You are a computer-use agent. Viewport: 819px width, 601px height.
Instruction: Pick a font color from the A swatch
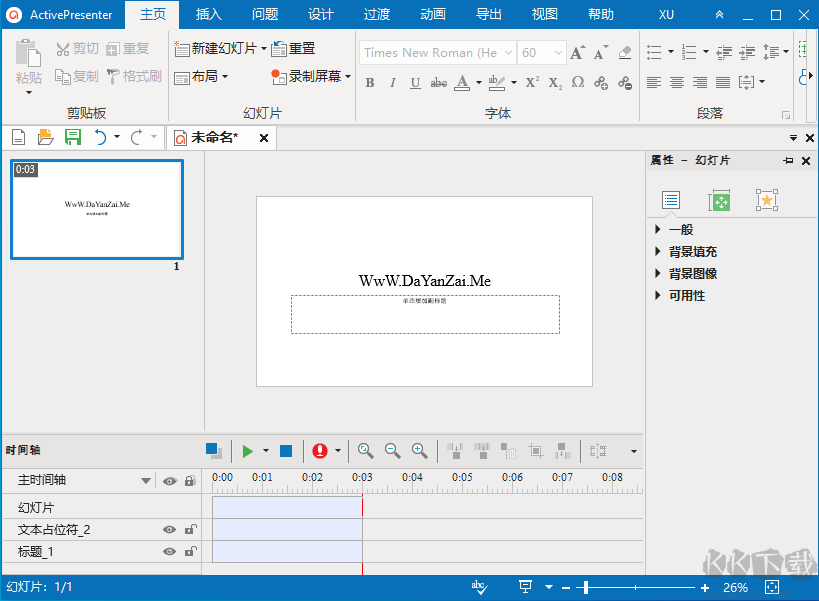[464, 83]
